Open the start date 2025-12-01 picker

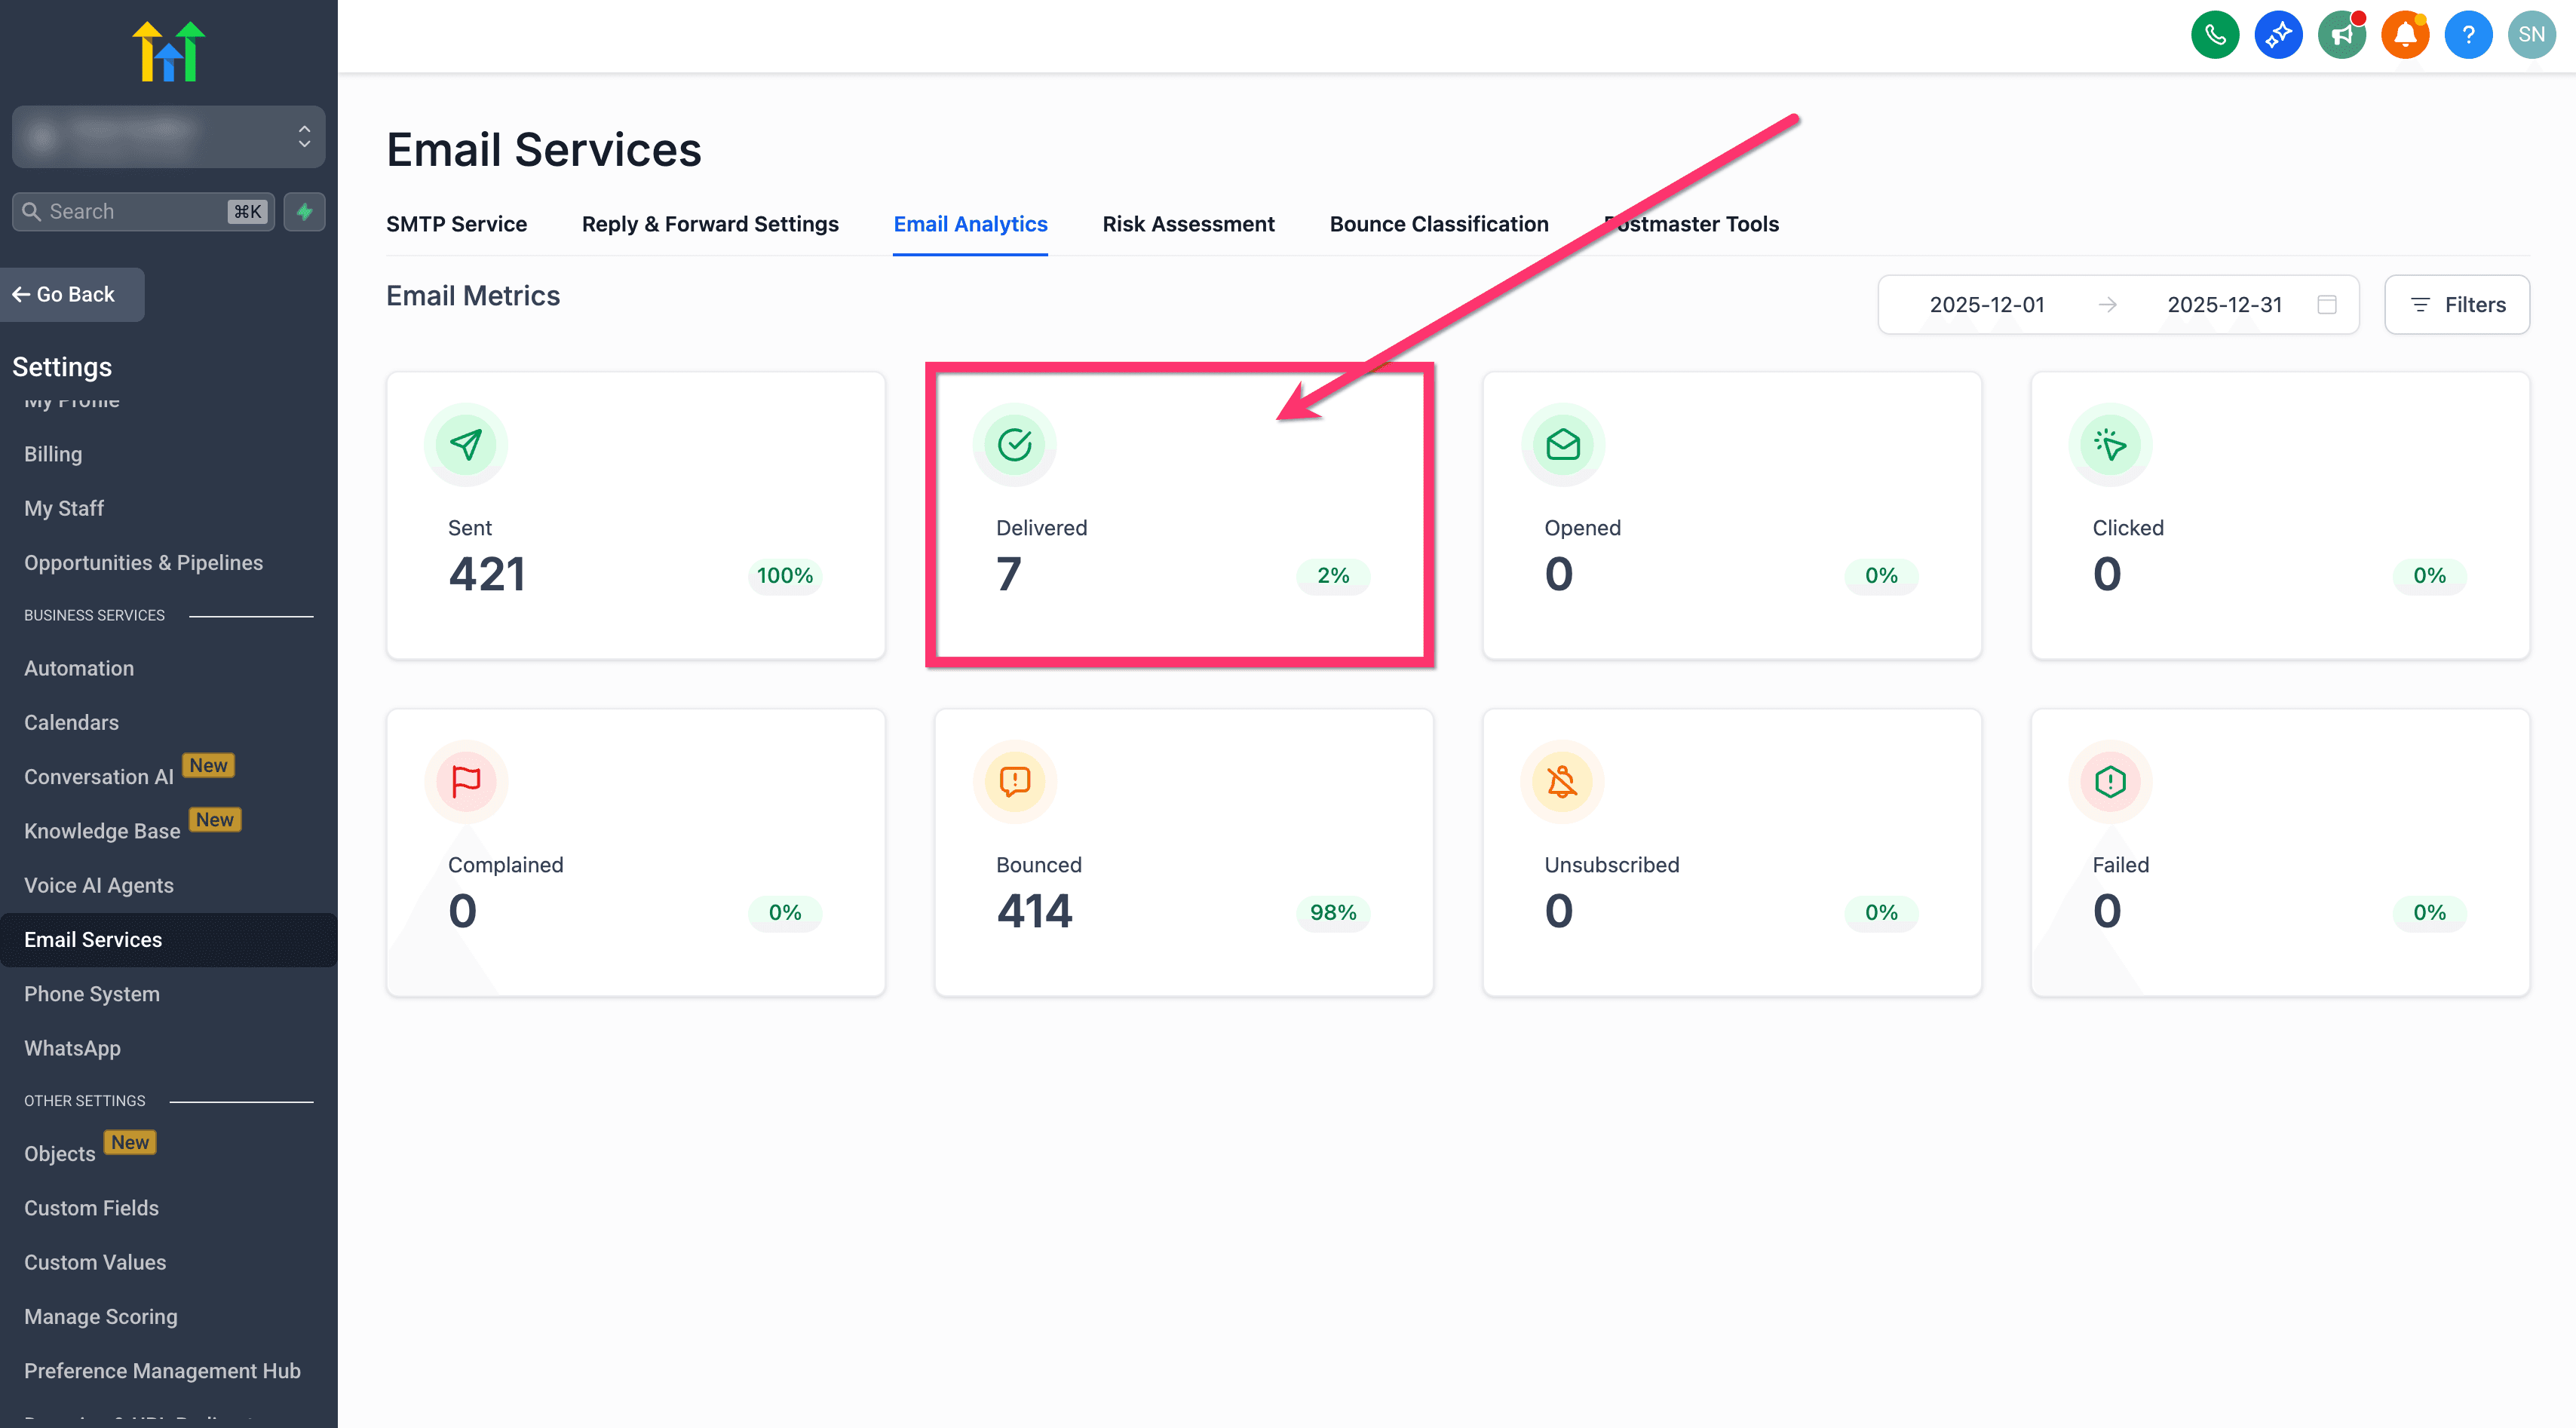point(1986,305)
